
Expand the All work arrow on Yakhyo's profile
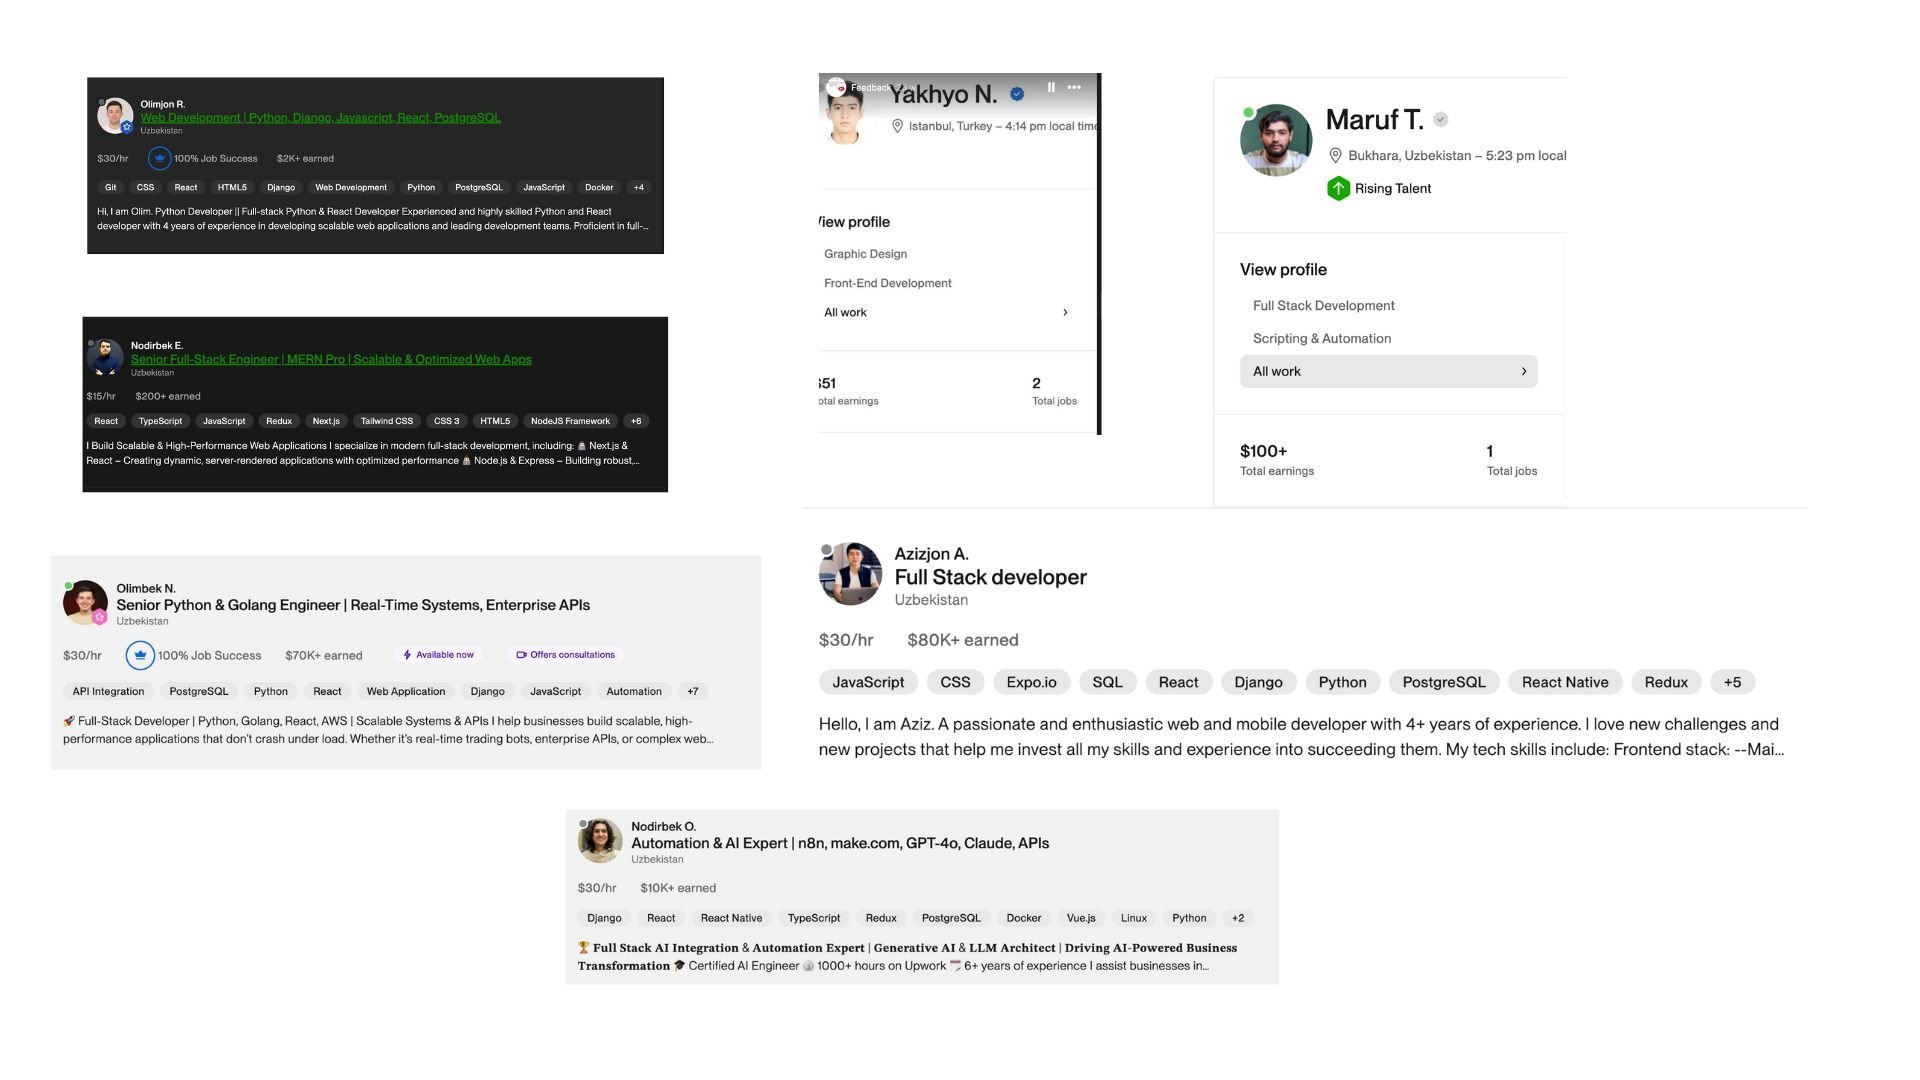point(1065,313)
